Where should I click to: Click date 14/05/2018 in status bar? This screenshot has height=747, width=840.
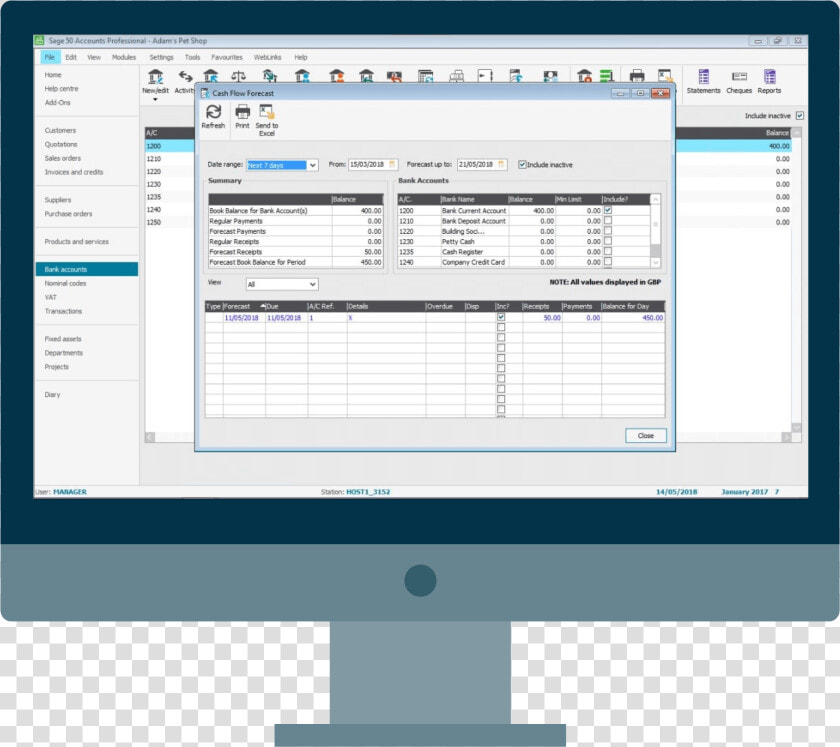tap(677, 492)
